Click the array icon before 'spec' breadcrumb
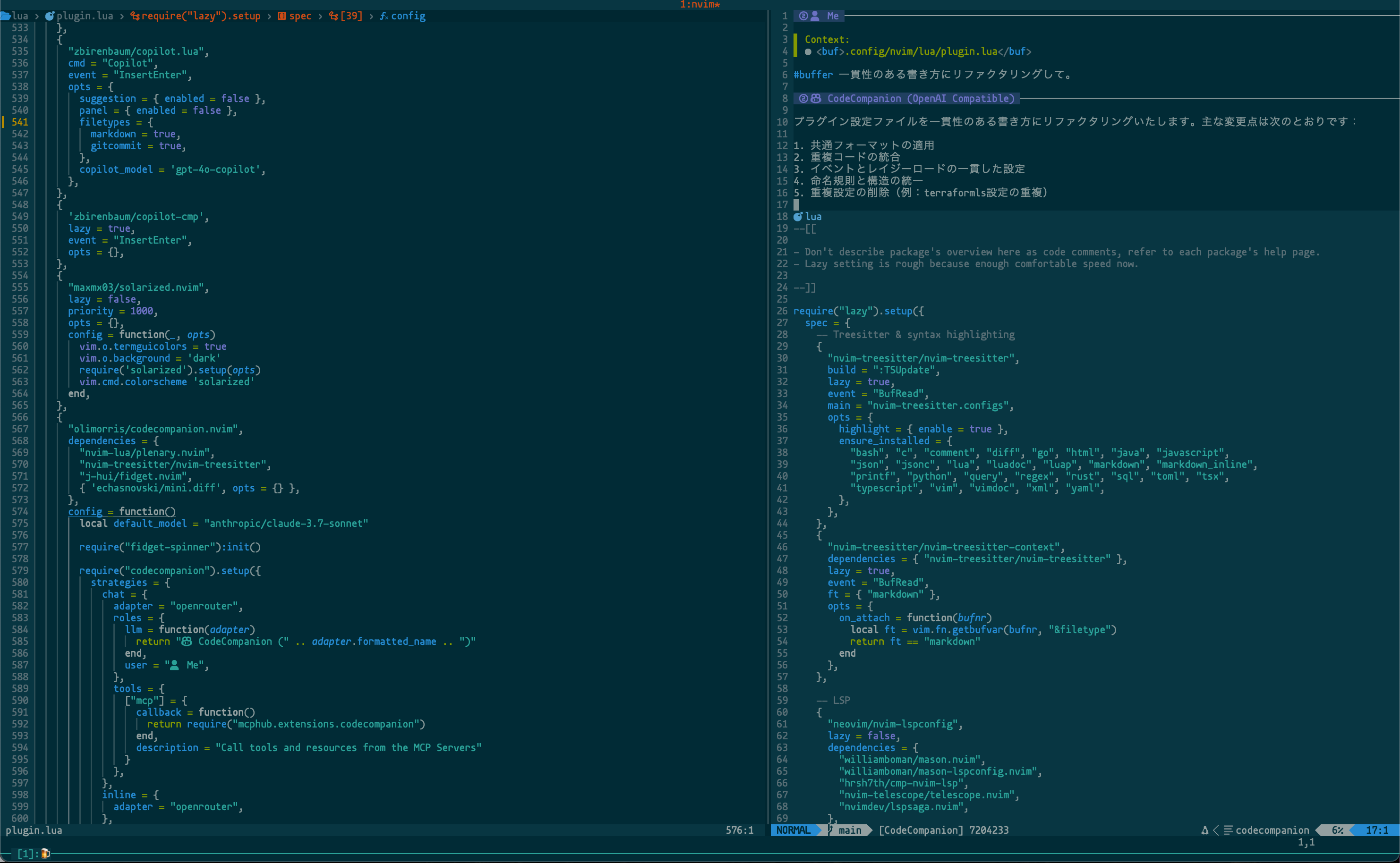Viewport: 1400px width, 863px height. 281,16
